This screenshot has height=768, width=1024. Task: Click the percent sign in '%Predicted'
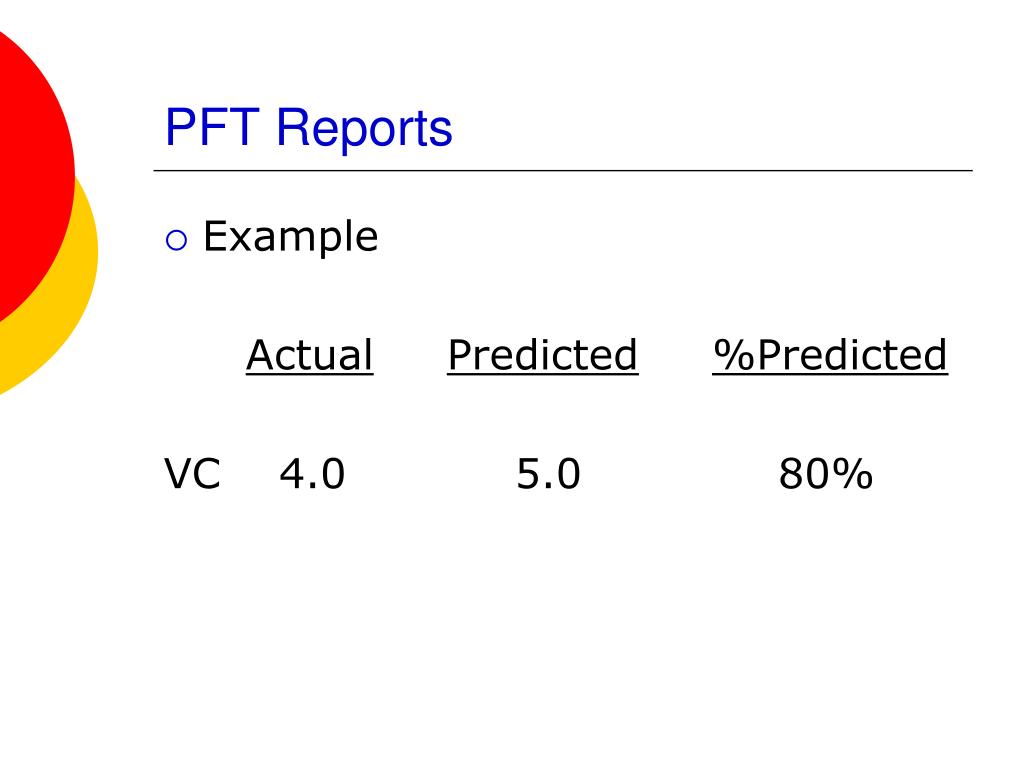point(734,356)
